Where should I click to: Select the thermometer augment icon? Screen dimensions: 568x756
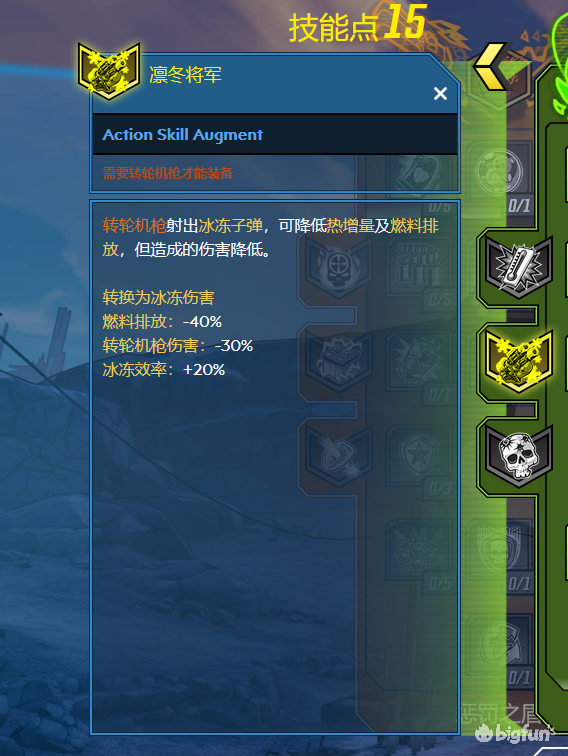click(x=519, y=267)
